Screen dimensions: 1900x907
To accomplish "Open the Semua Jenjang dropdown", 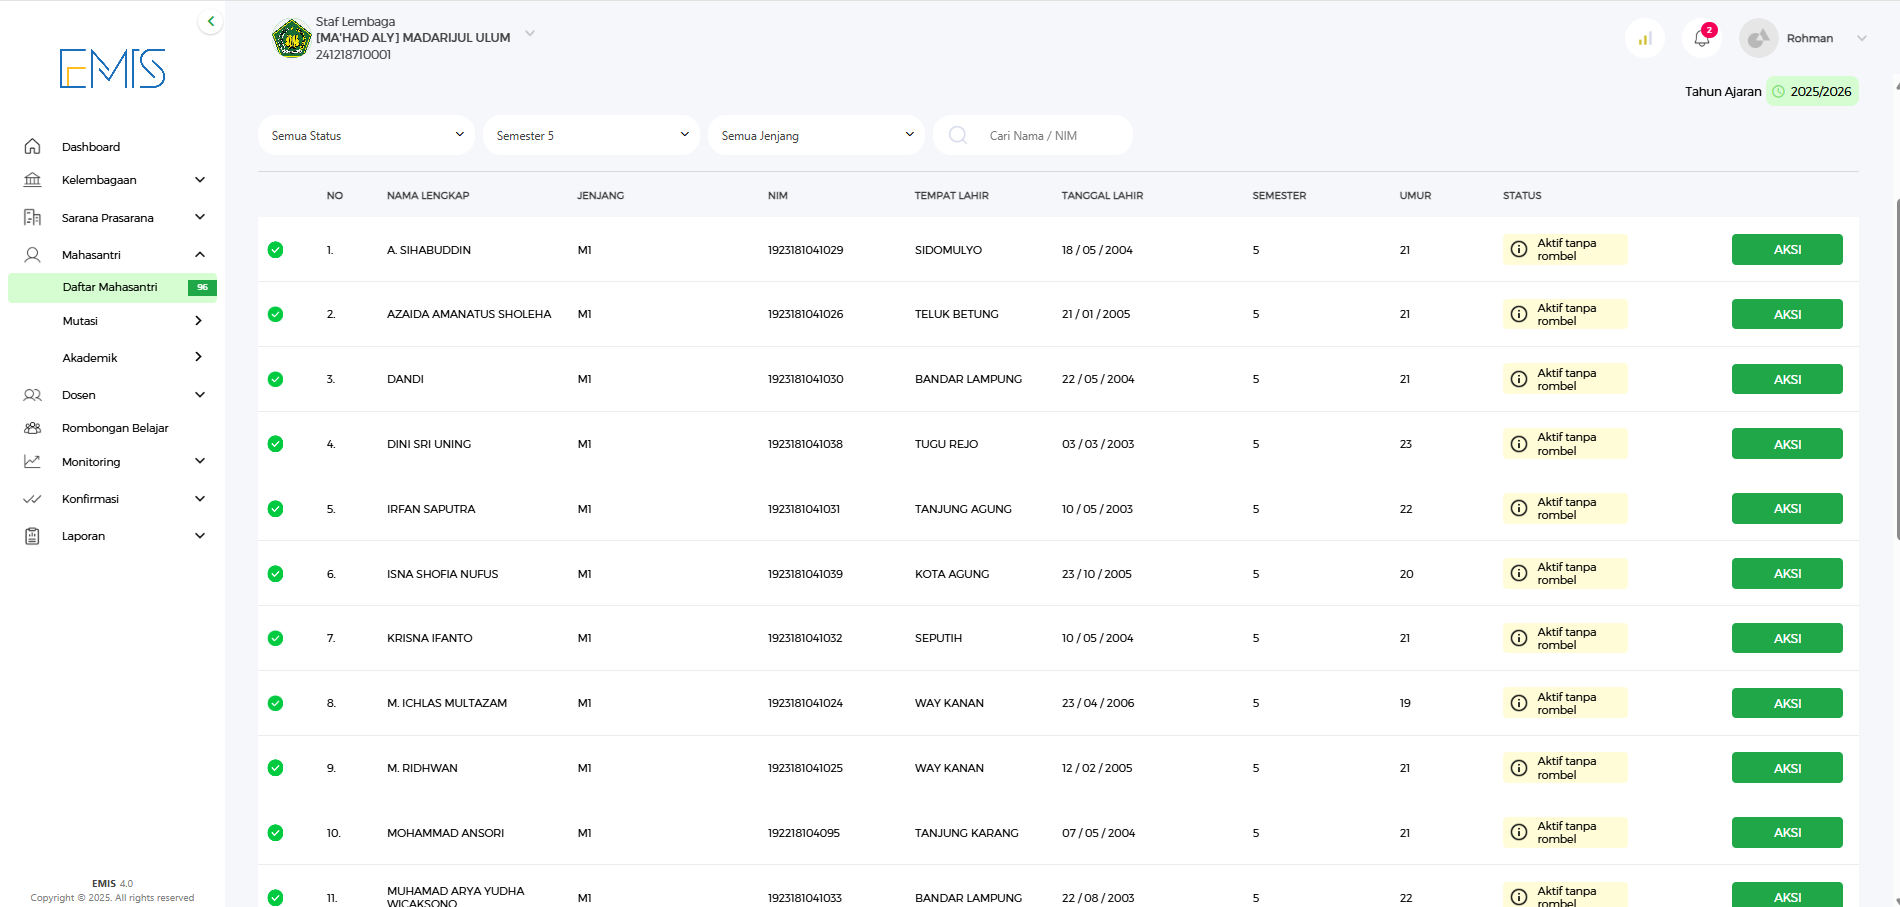I will [x=817, y=136].
